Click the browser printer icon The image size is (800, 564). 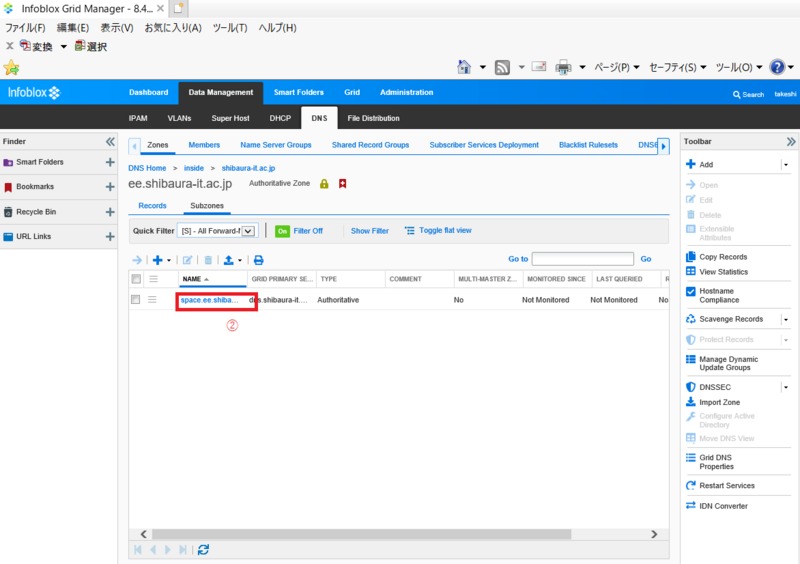click(x=563, y=67)
